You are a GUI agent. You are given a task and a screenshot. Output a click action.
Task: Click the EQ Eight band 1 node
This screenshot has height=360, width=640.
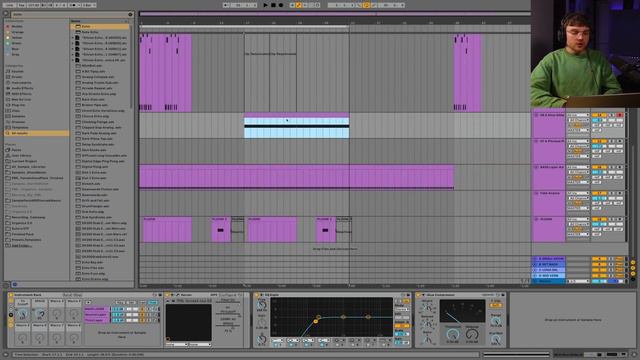click(316, 322)
